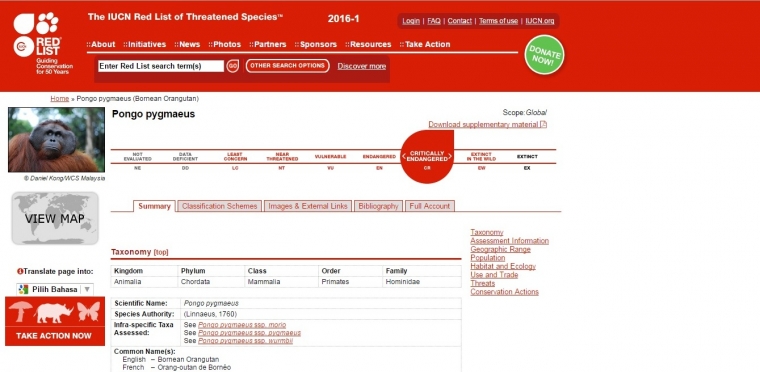Click the green Donate Now badge
The height and width of the screenshot is (372, 760).
click(x=544, y=55)
